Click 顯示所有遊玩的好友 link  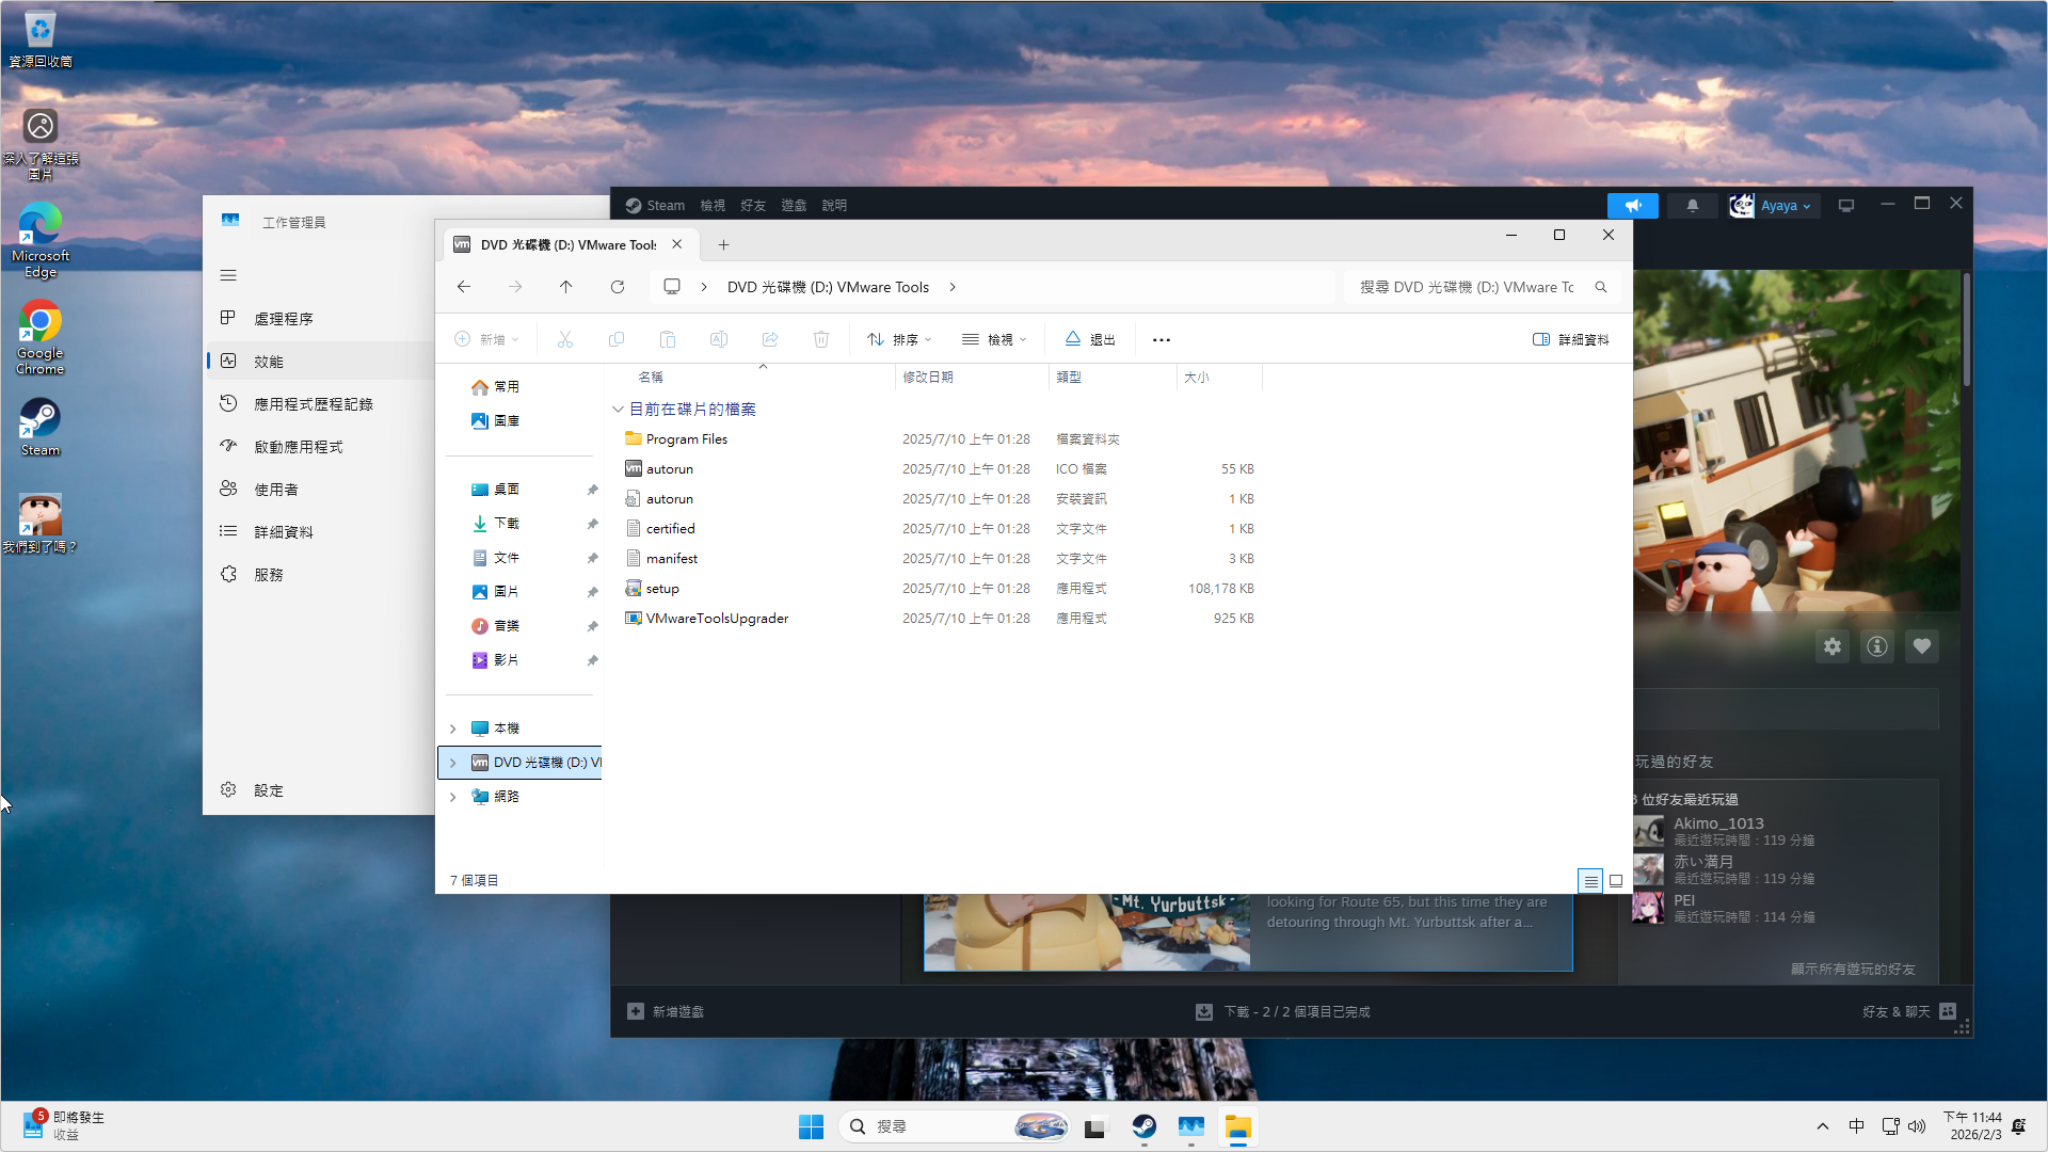[x=1853, y=969]
